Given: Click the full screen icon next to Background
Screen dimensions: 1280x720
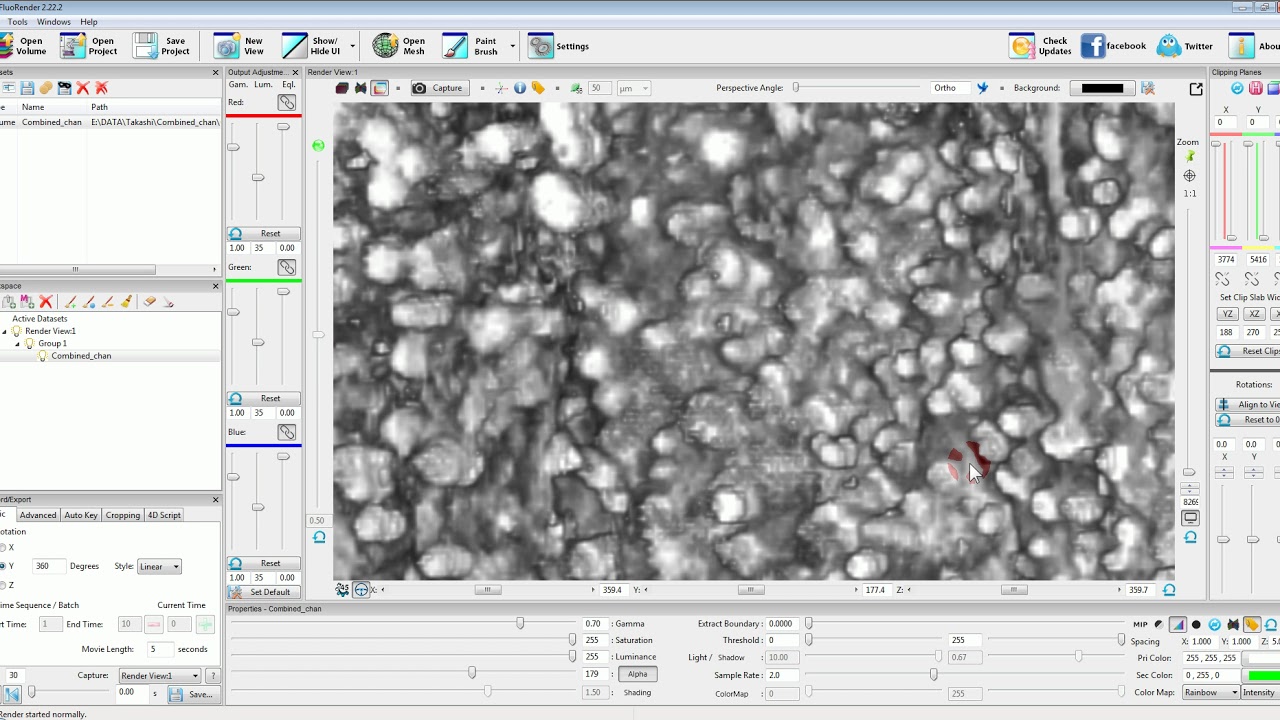Looking at the screenshot, I should 1196,88.
